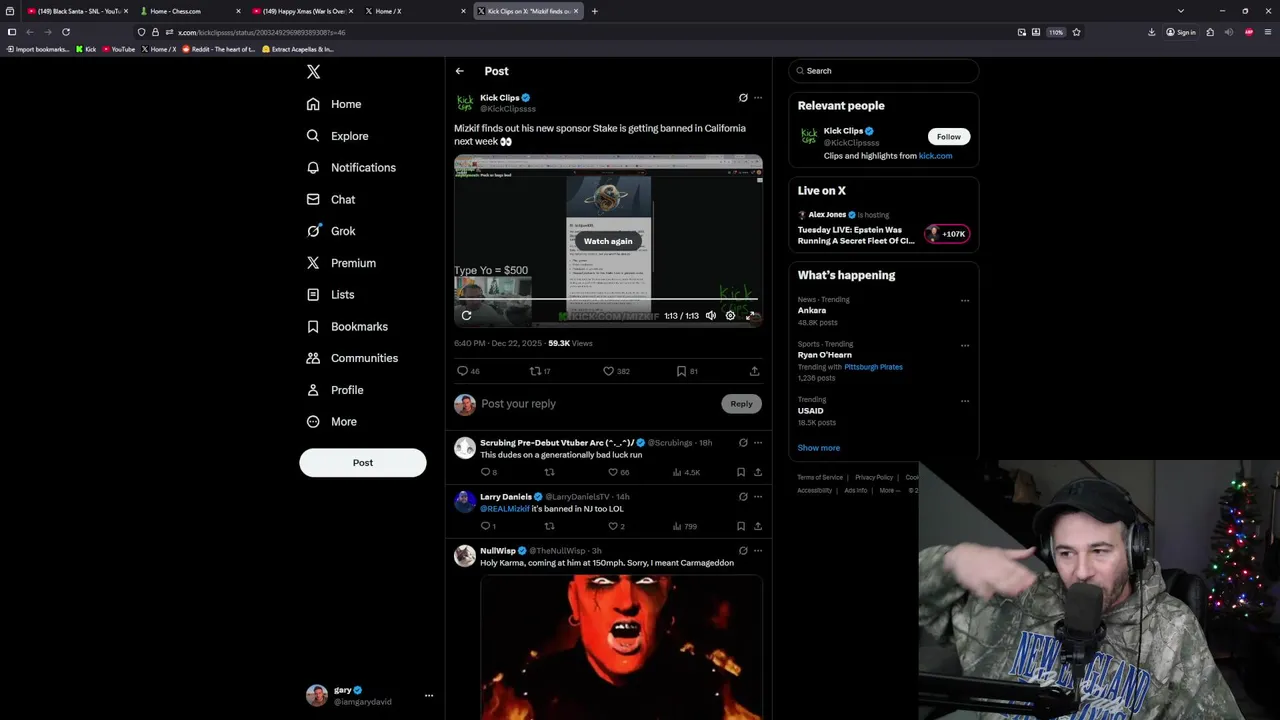Viewport: 1280px width, 720px height.
Task: Open Notifications from the sidebar
Action: (351, 168)
